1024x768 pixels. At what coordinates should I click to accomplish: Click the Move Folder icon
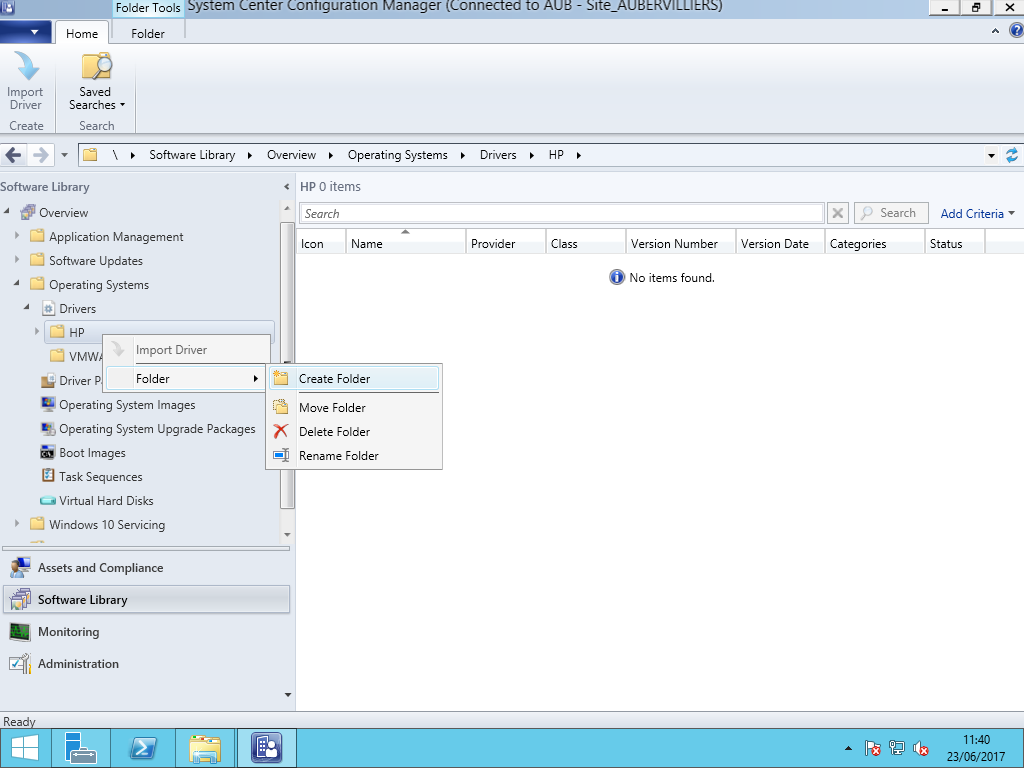tap(281, 408)
